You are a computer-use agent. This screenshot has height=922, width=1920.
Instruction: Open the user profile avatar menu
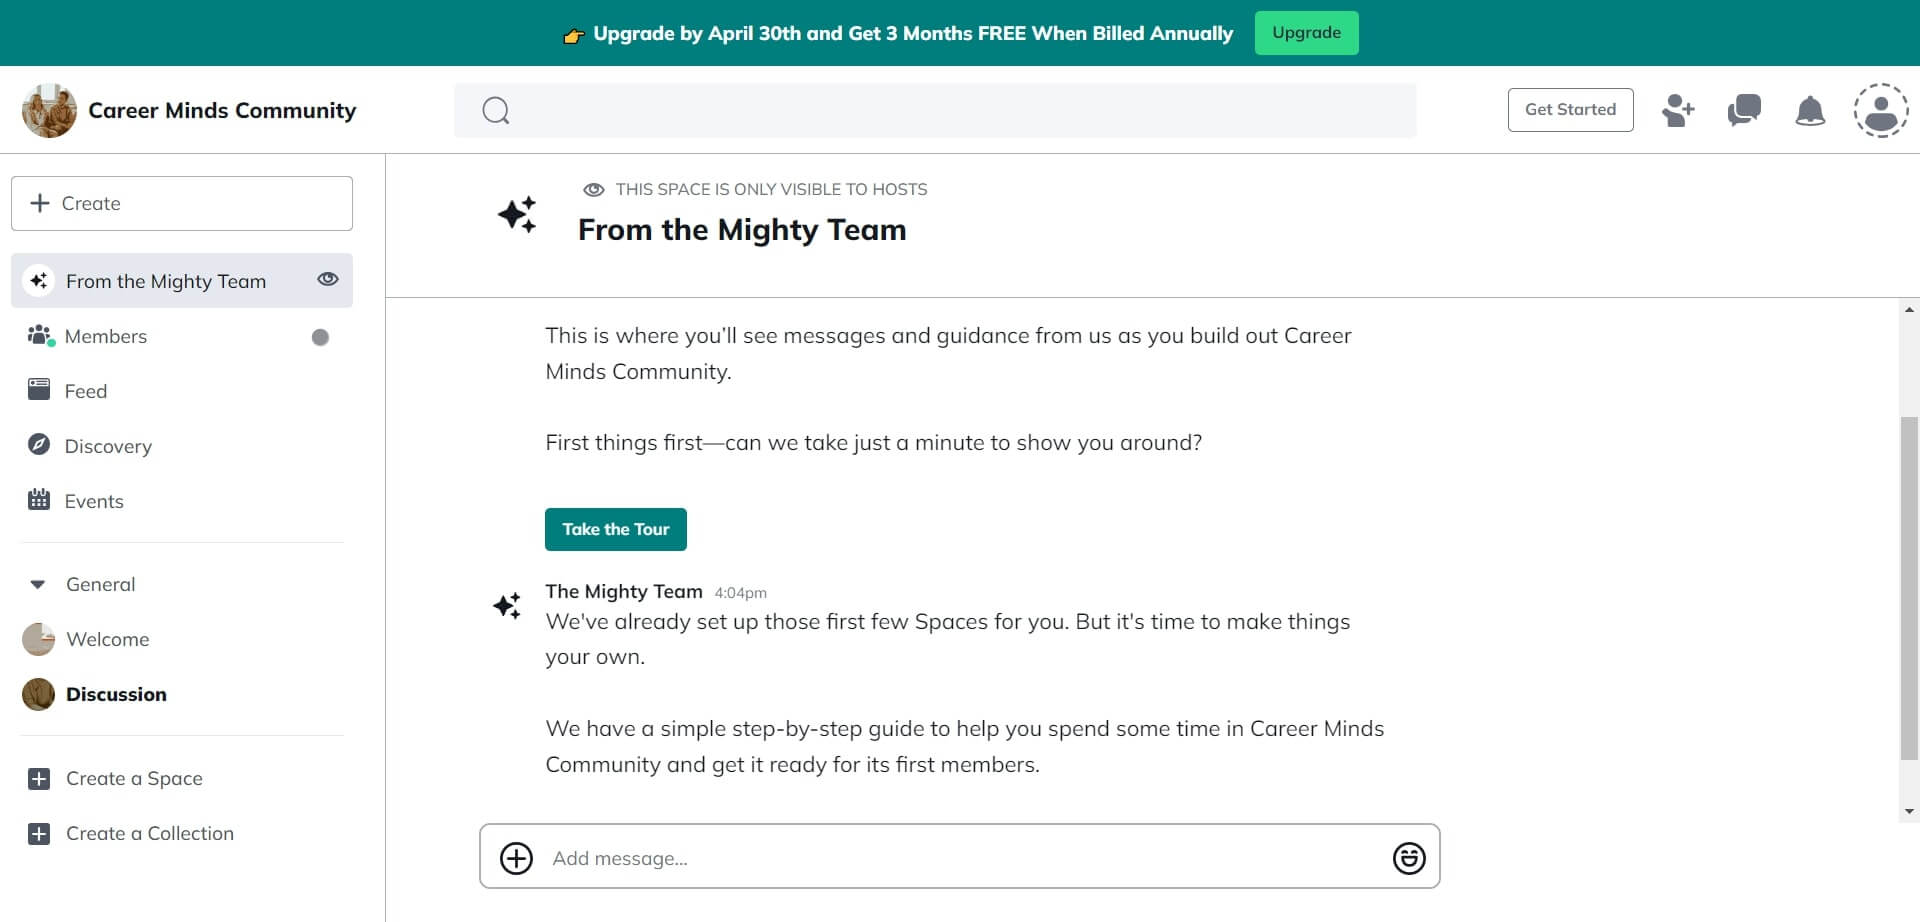click(x=1881, y=110)
